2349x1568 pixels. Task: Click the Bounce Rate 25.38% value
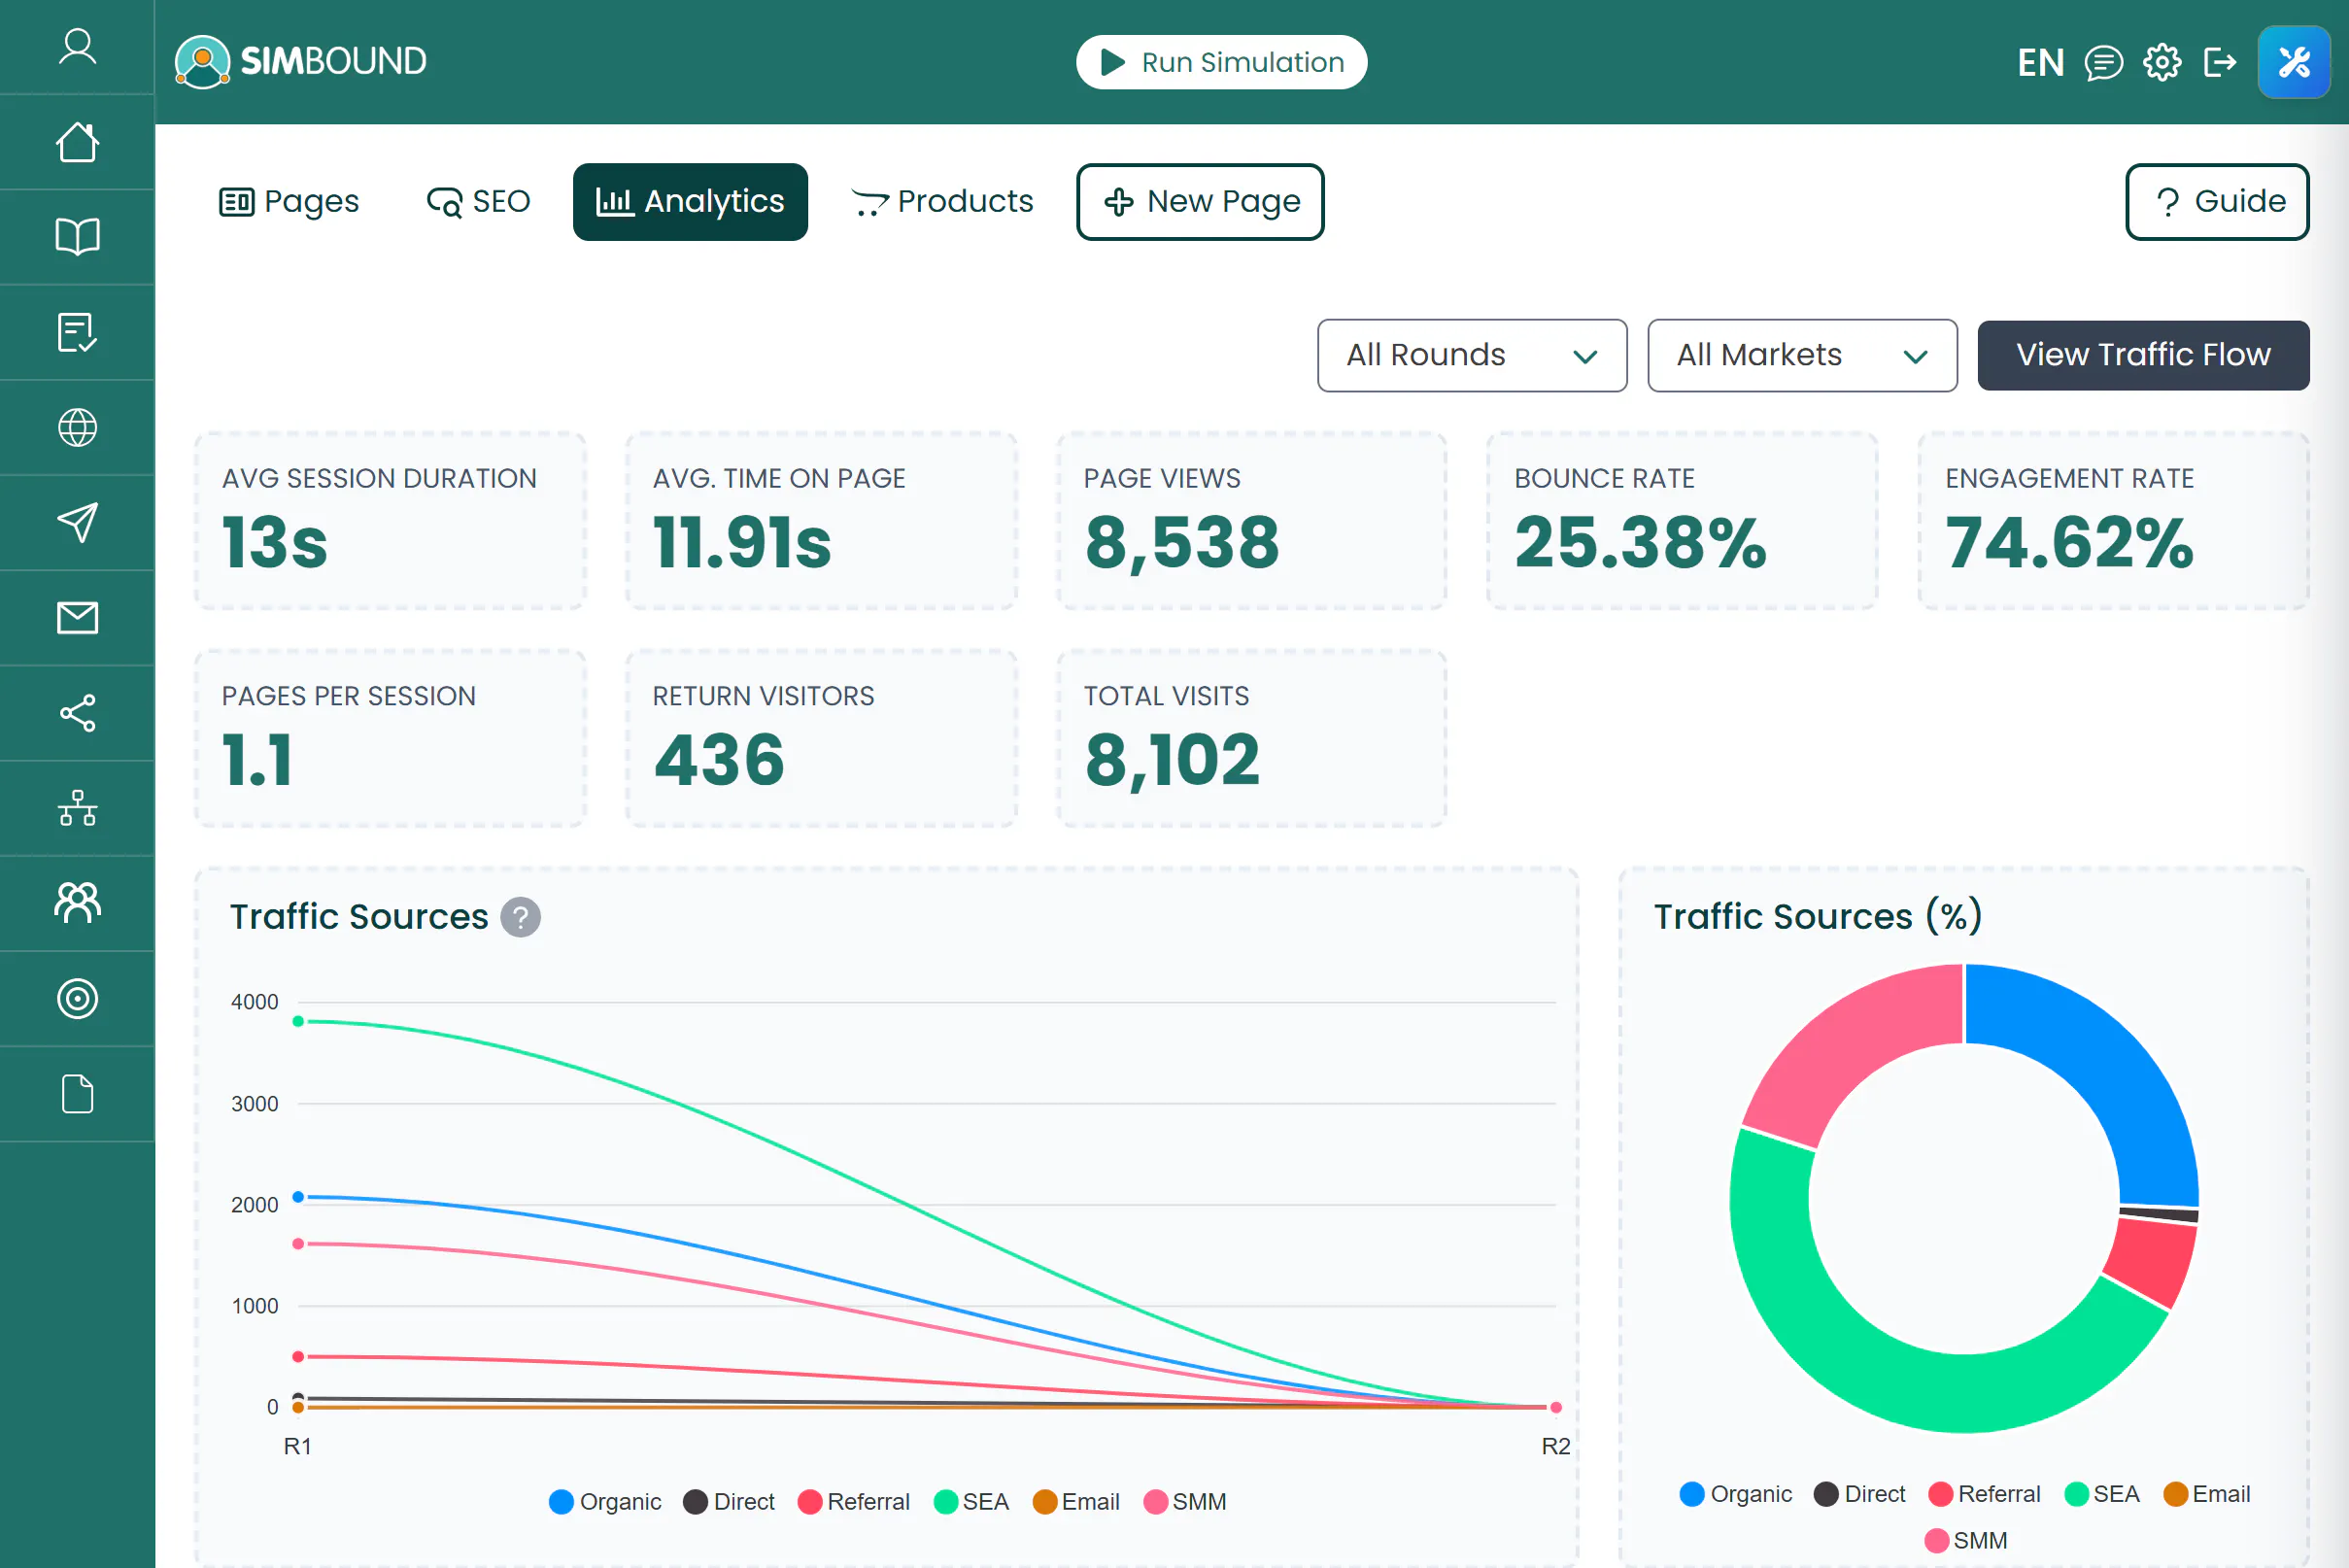click(x=1640, y=543)
